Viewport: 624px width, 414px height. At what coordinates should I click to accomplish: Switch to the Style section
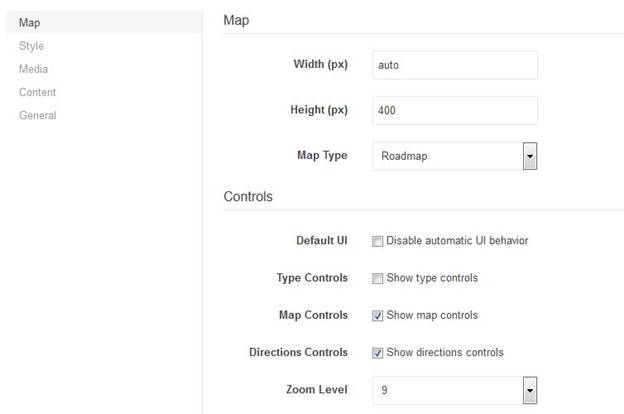pos(31,46)
